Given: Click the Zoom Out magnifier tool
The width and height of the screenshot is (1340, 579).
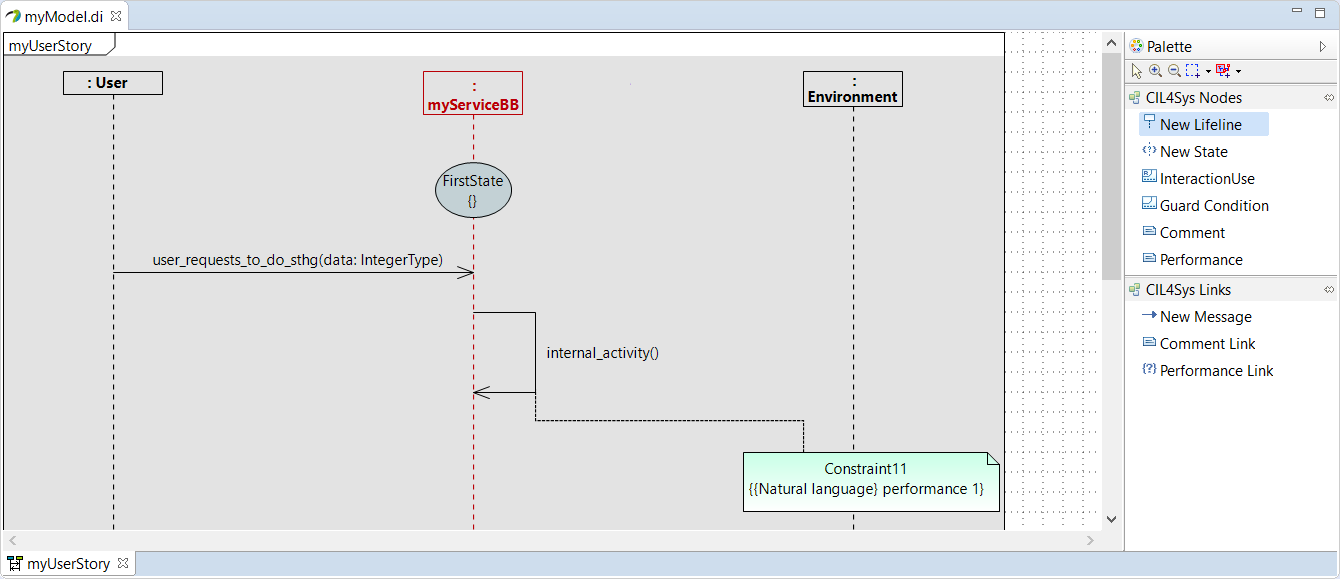Looking at the screenshot, I should 1174,71.
